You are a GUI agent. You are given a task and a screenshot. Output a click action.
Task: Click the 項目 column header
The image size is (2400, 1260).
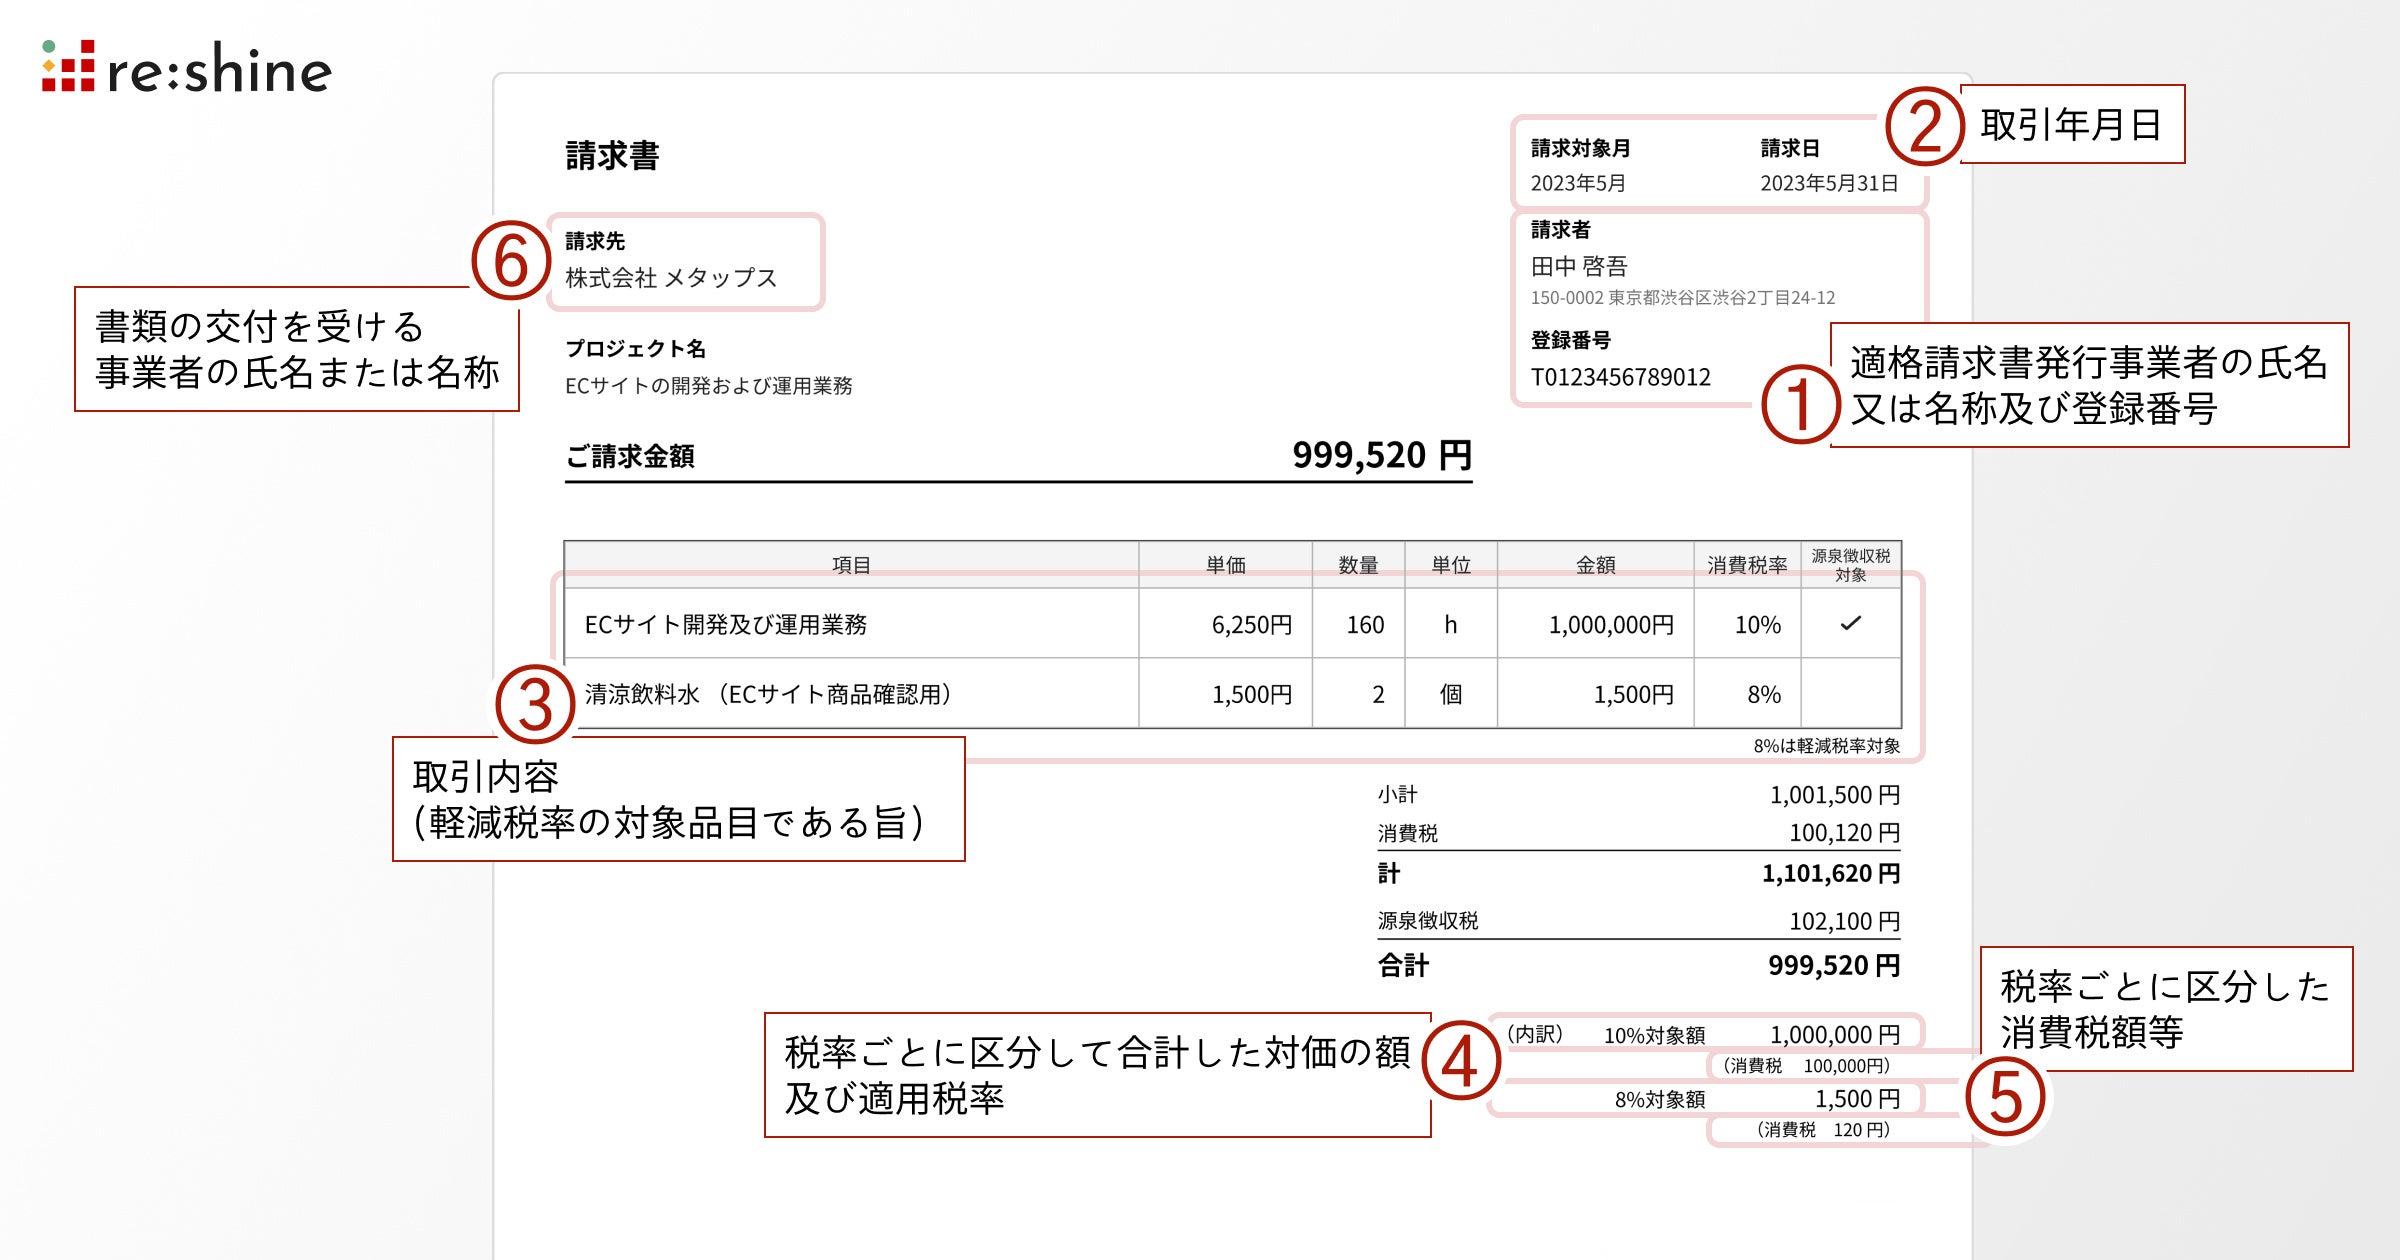click(x=851, y=565)
